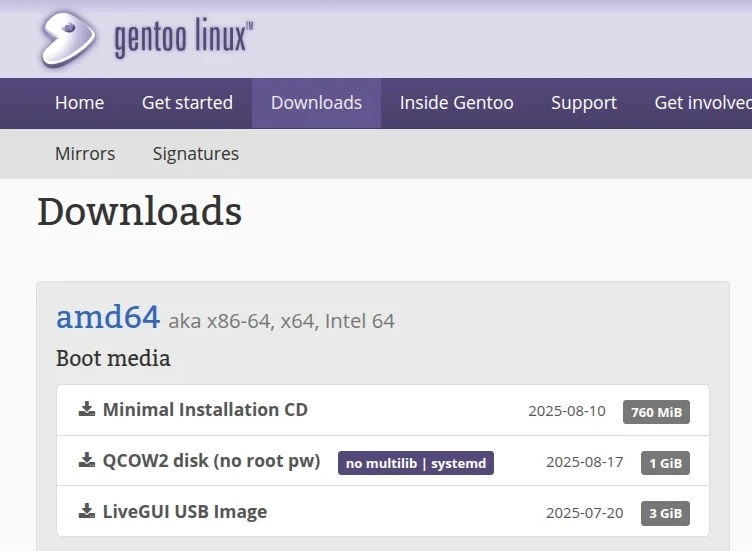The width and height of the screenshot is (752, 551).
Task: Click the amd64 architecture heading link
Action: click(108, 317)
